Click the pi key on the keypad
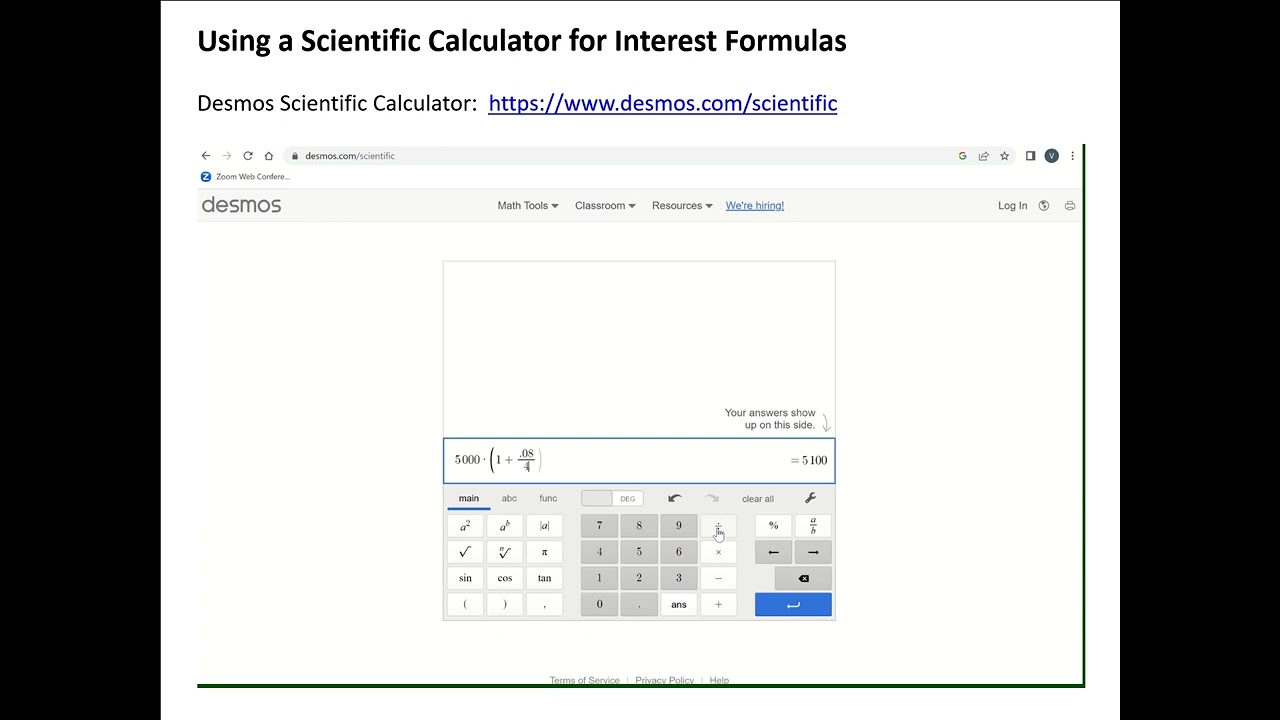The width and height of the screenshot is (1280, 720). pos(544,551)
